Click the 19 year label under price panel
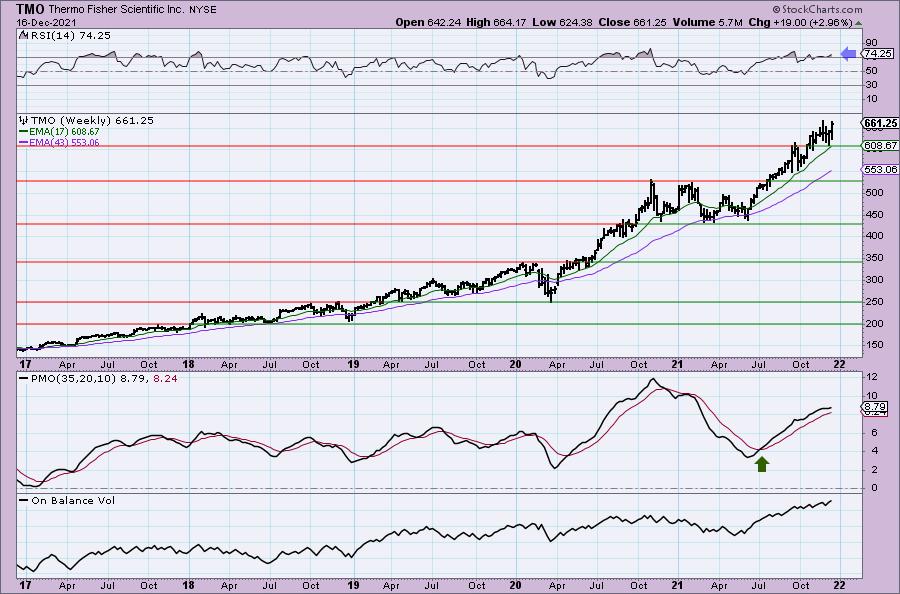The height and width of the screenshot is (594, 900). pos(353,364)
